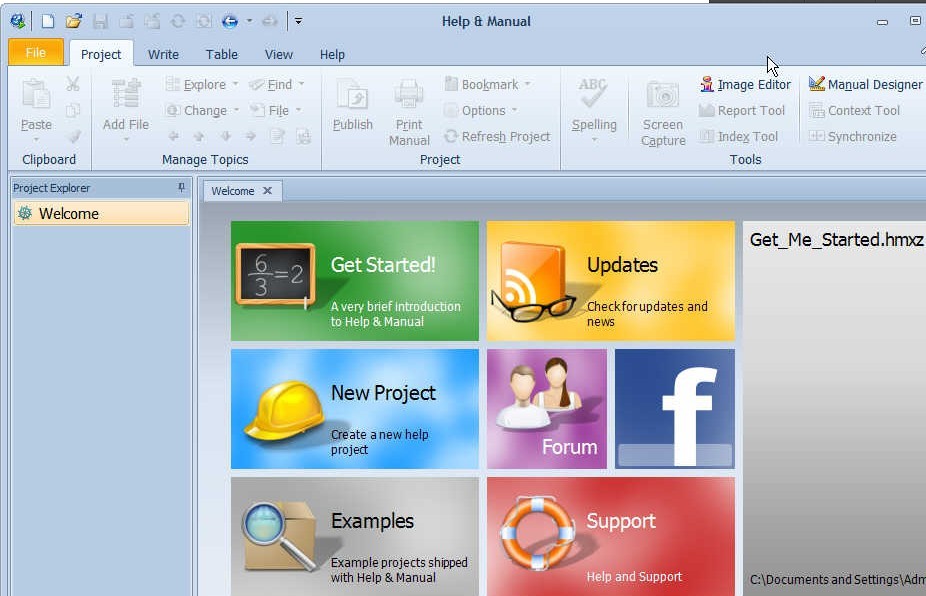Click the Save floppy disk icon
This screenshot has height=596, width=926.
100,21
